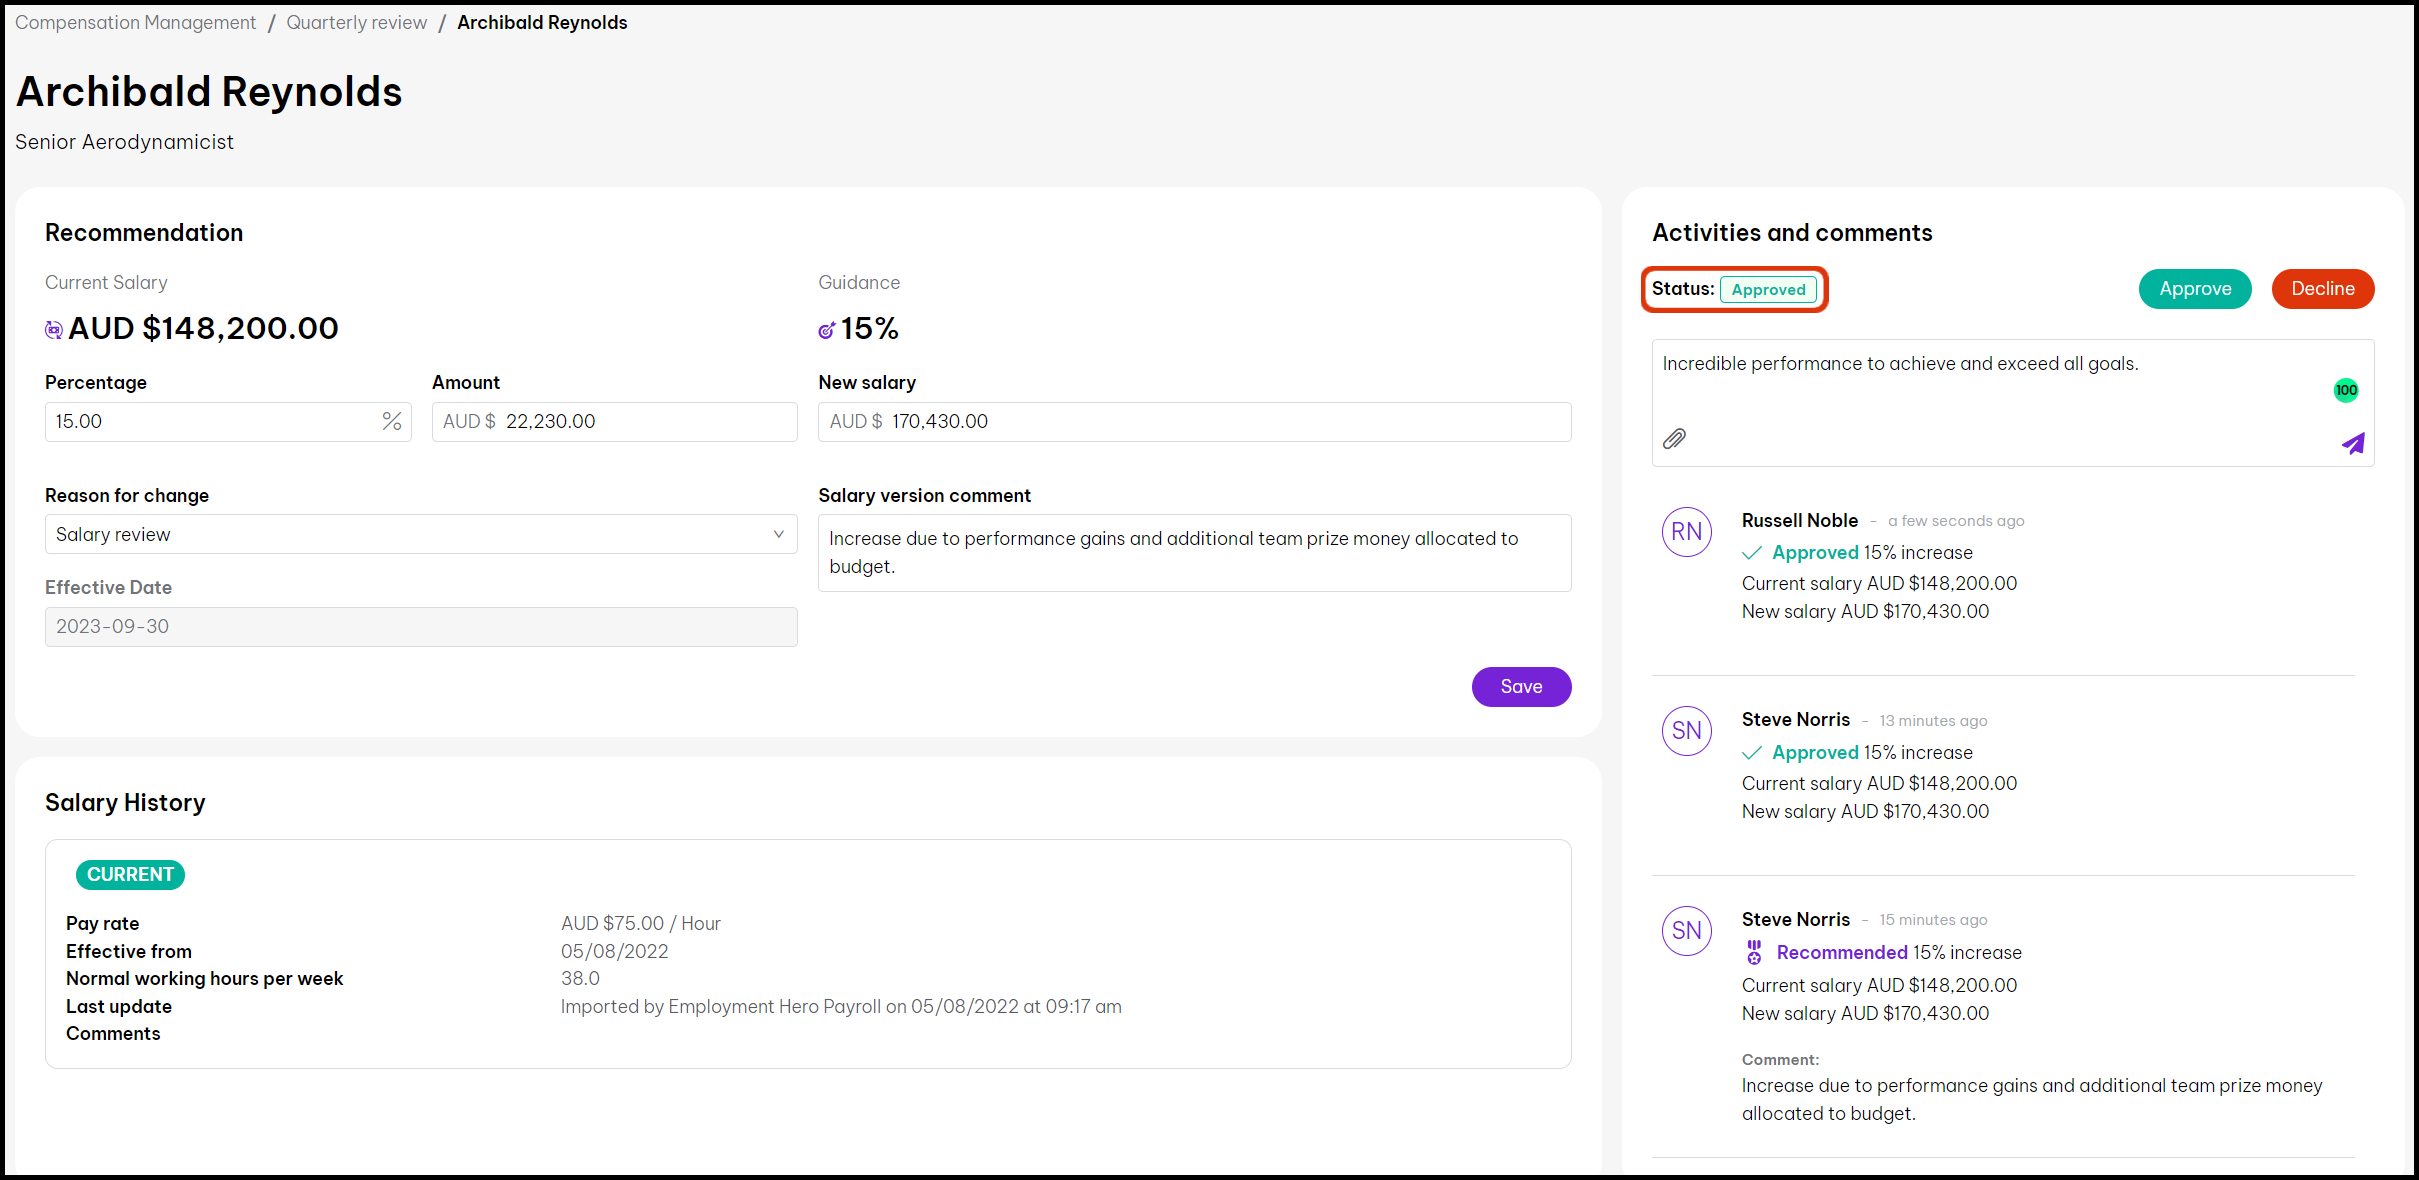Open the Reason for change dropdown
Screen dimensions: 2419x1180
click(420, 534)
